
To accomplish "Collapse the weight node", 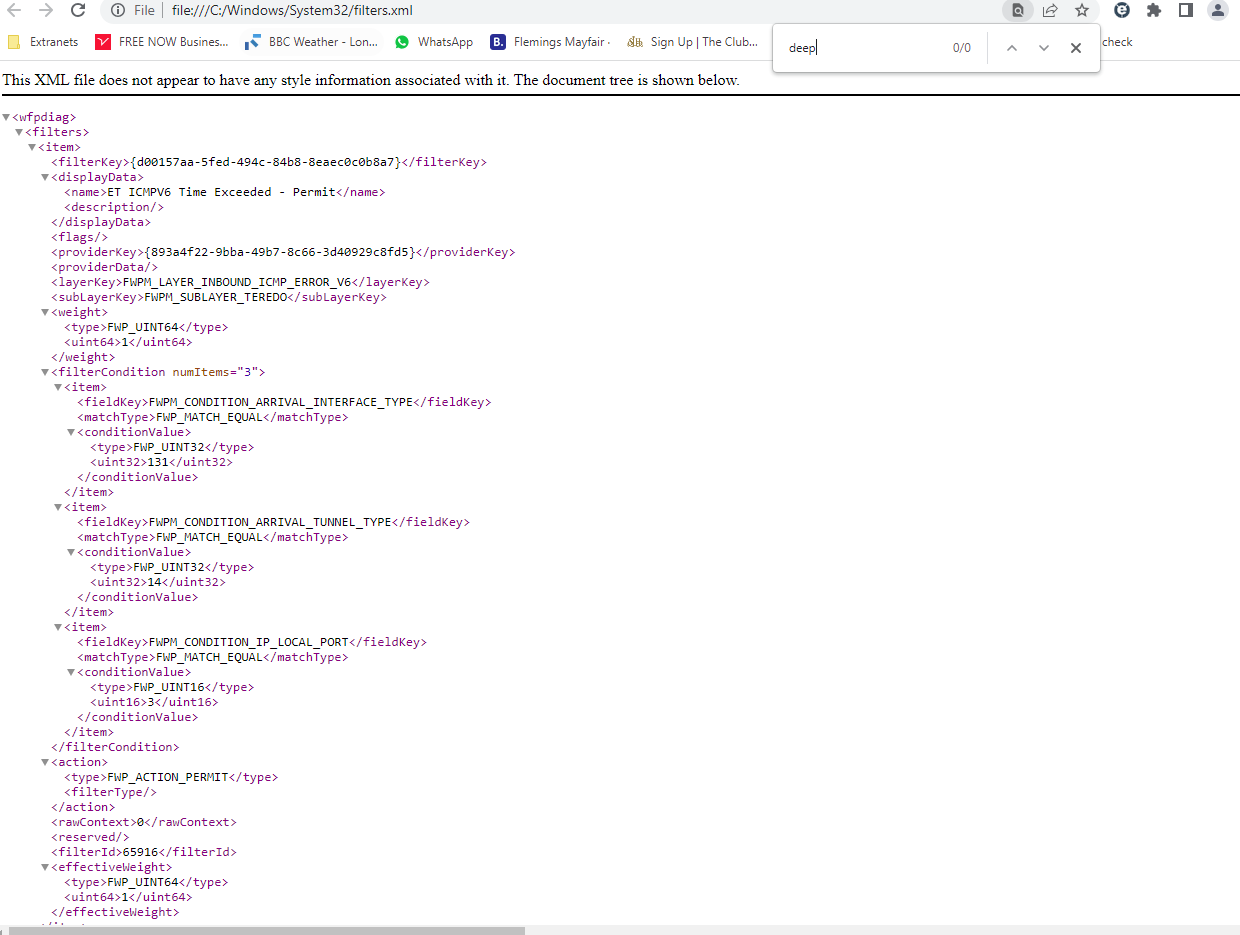I will tap(45, 312).
